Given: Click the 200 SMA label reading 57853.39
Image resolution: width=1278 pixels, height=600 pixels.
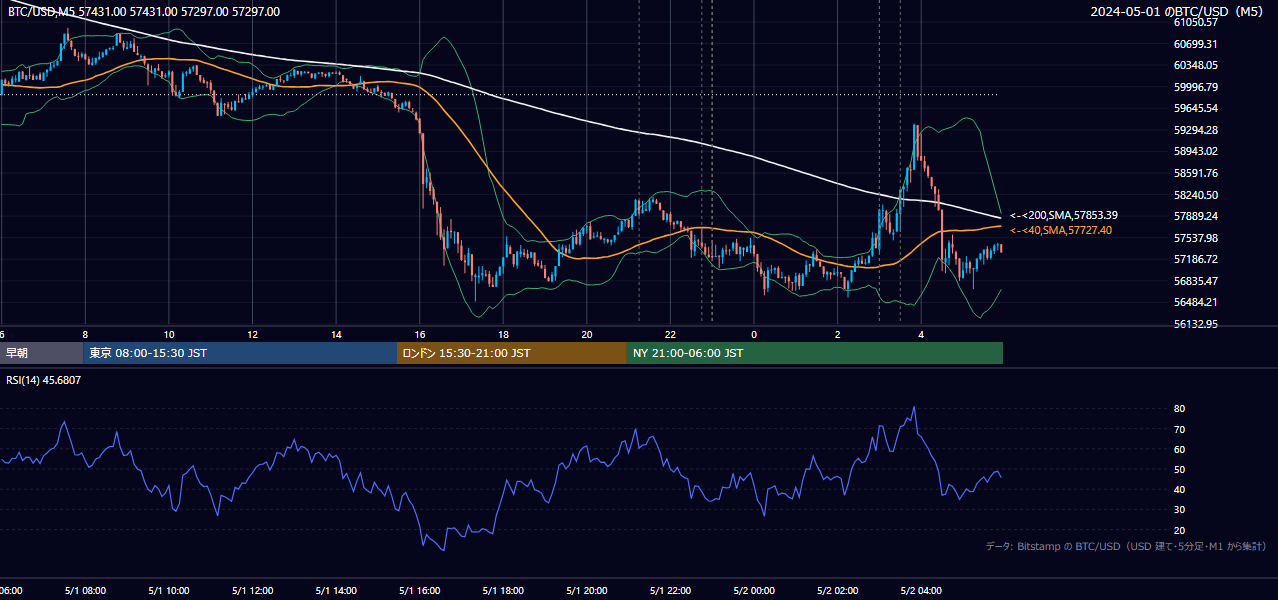Looking at the screenshot, I should tap(1064, 215).
